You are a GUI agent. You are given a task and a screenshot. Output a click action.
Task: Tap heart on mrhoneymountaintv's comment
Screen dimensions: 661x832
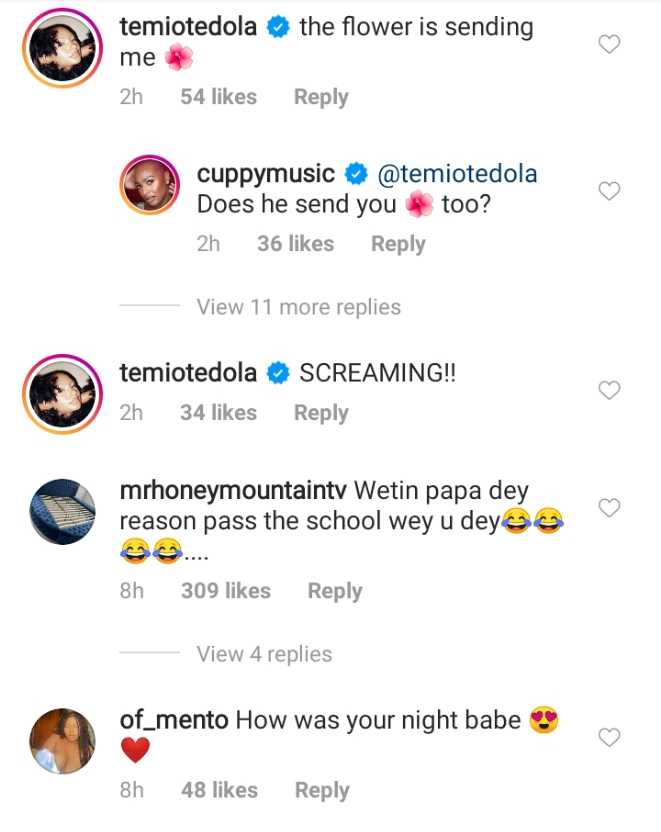(x=609, y=509)
